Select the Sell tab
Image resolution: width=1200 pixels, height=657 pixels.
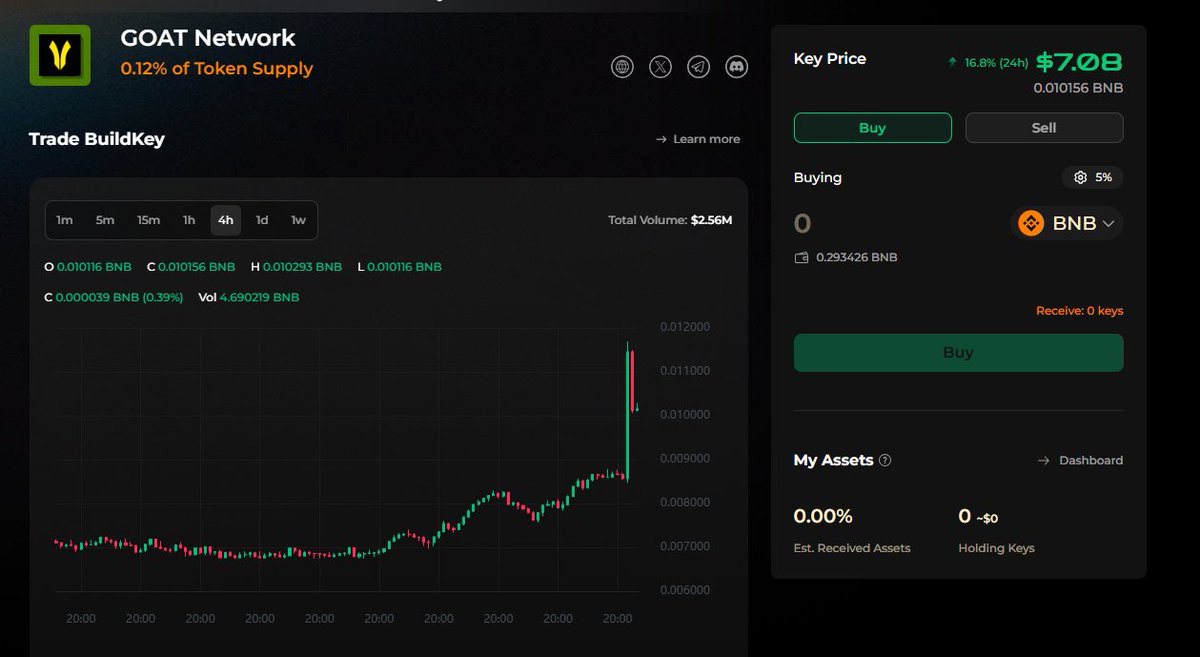point(1044,128)
